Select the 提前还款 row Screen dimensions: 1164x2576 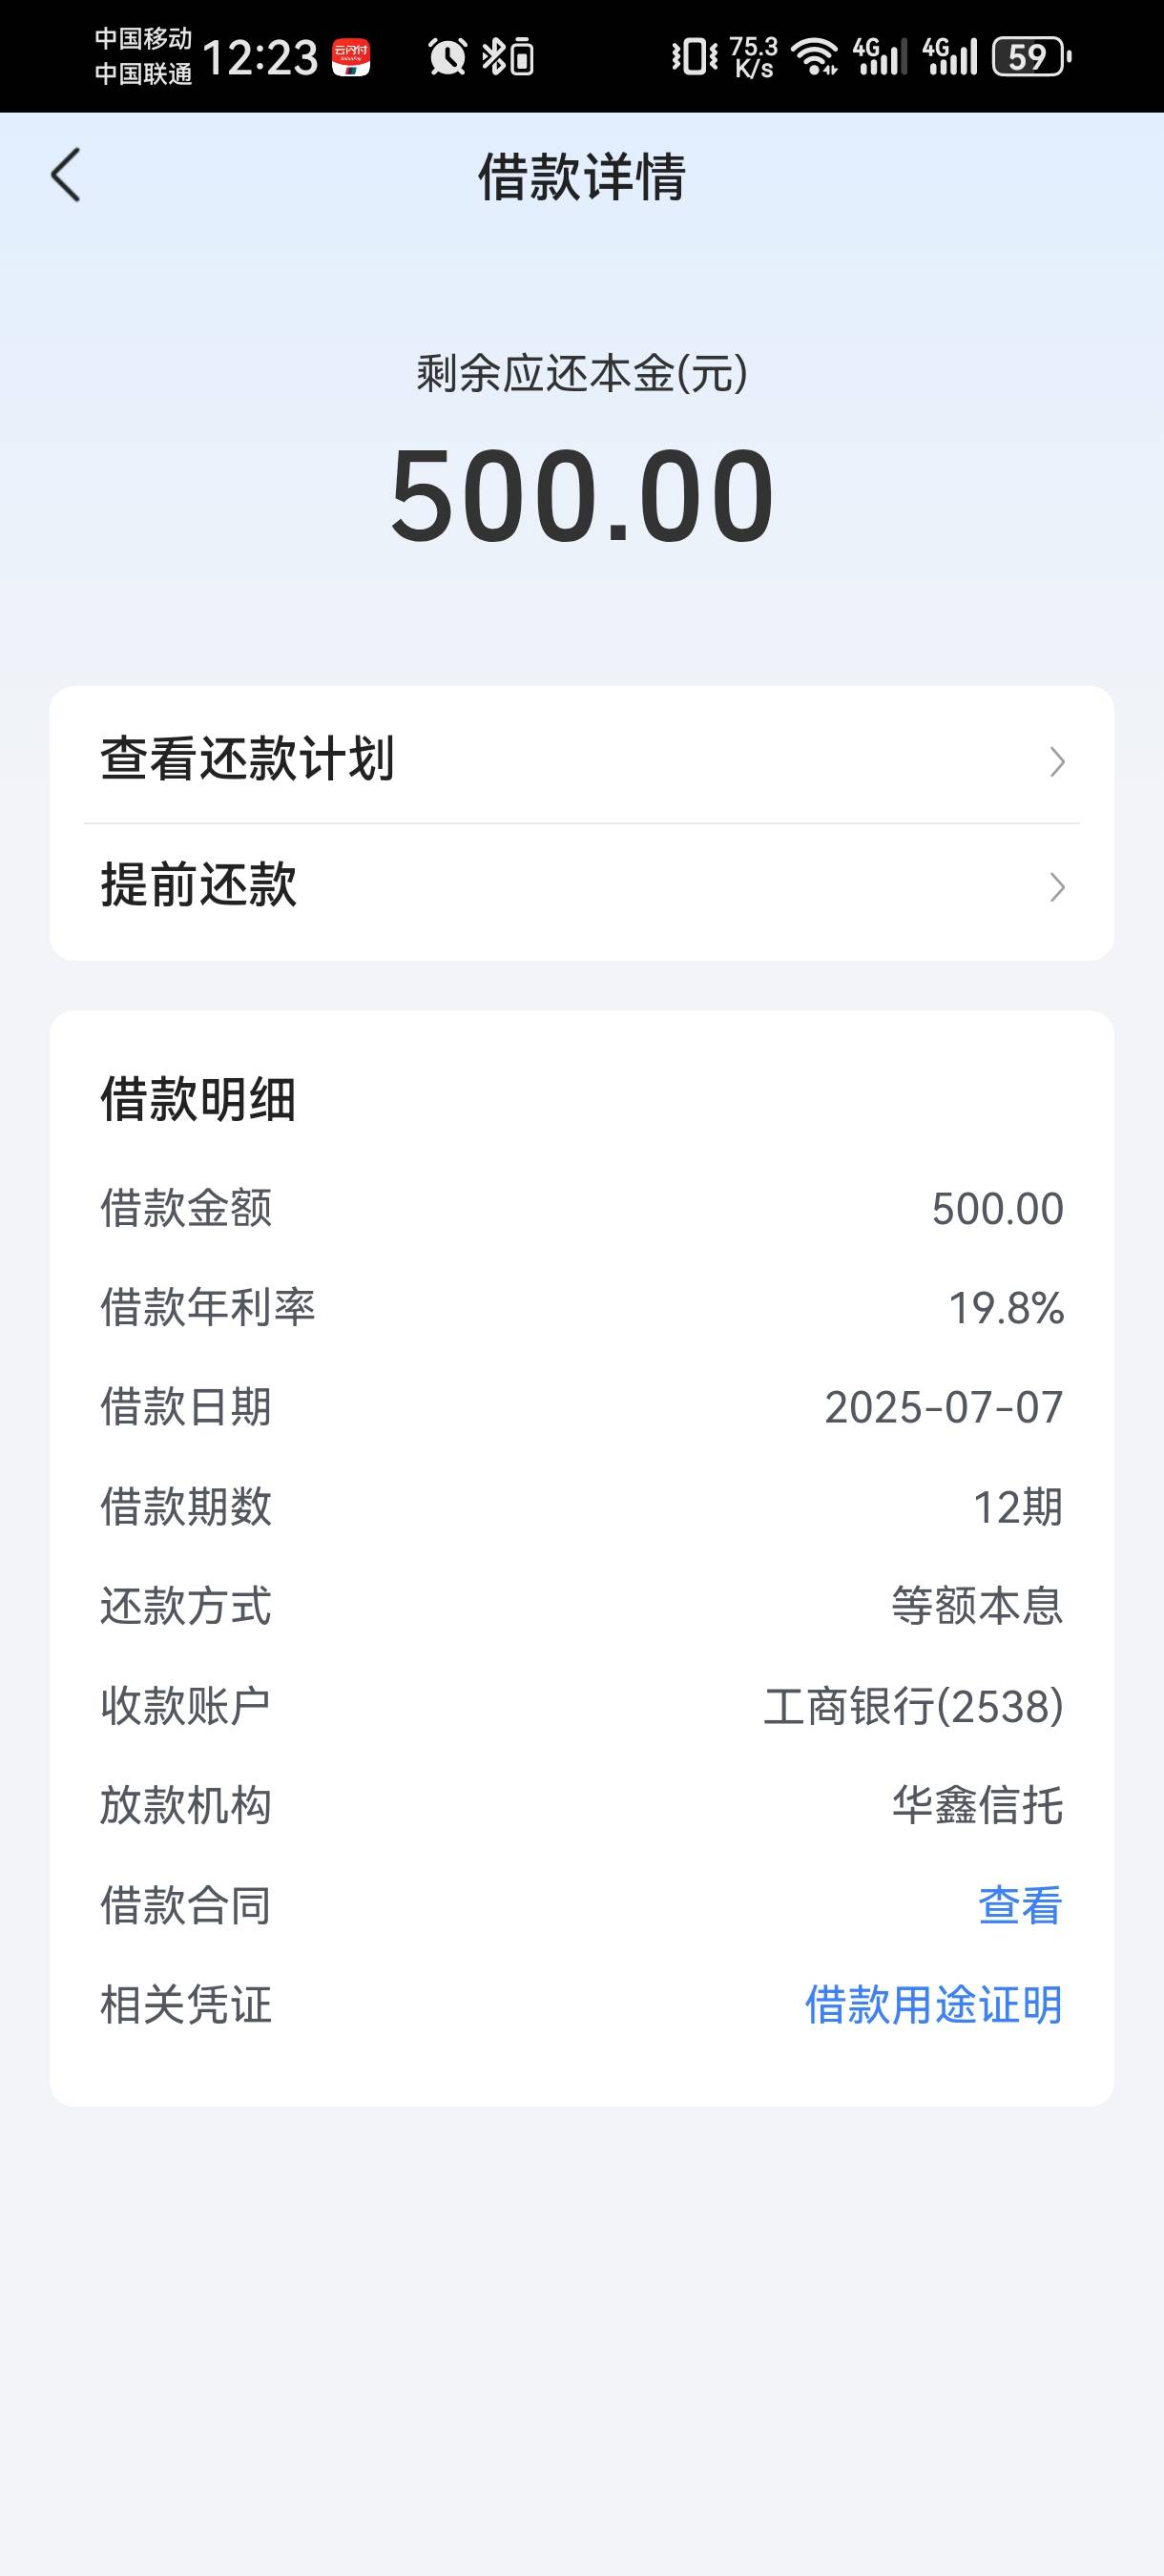click(582, 886)
